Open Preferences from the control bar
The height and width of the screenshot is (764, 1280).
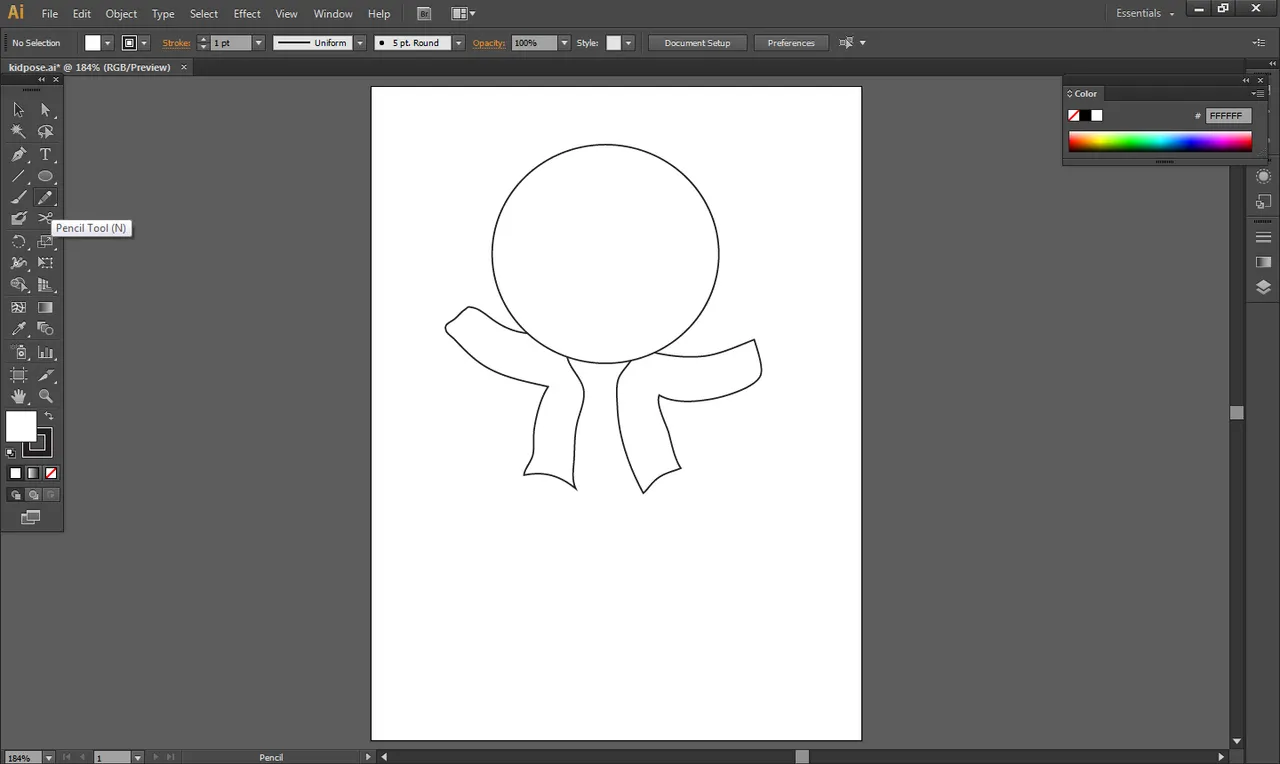point(791,43)
